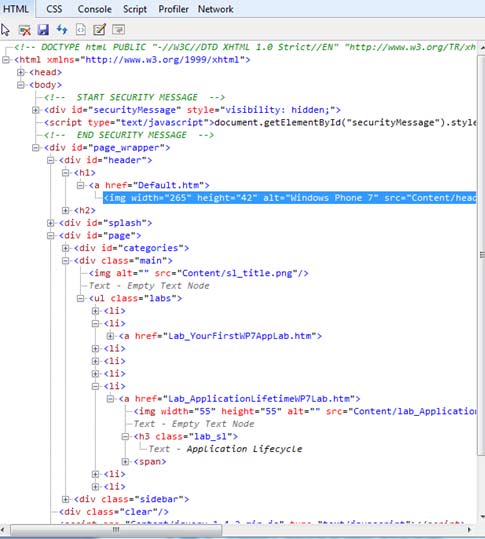Open the CSS tab

tap(54, 9)
